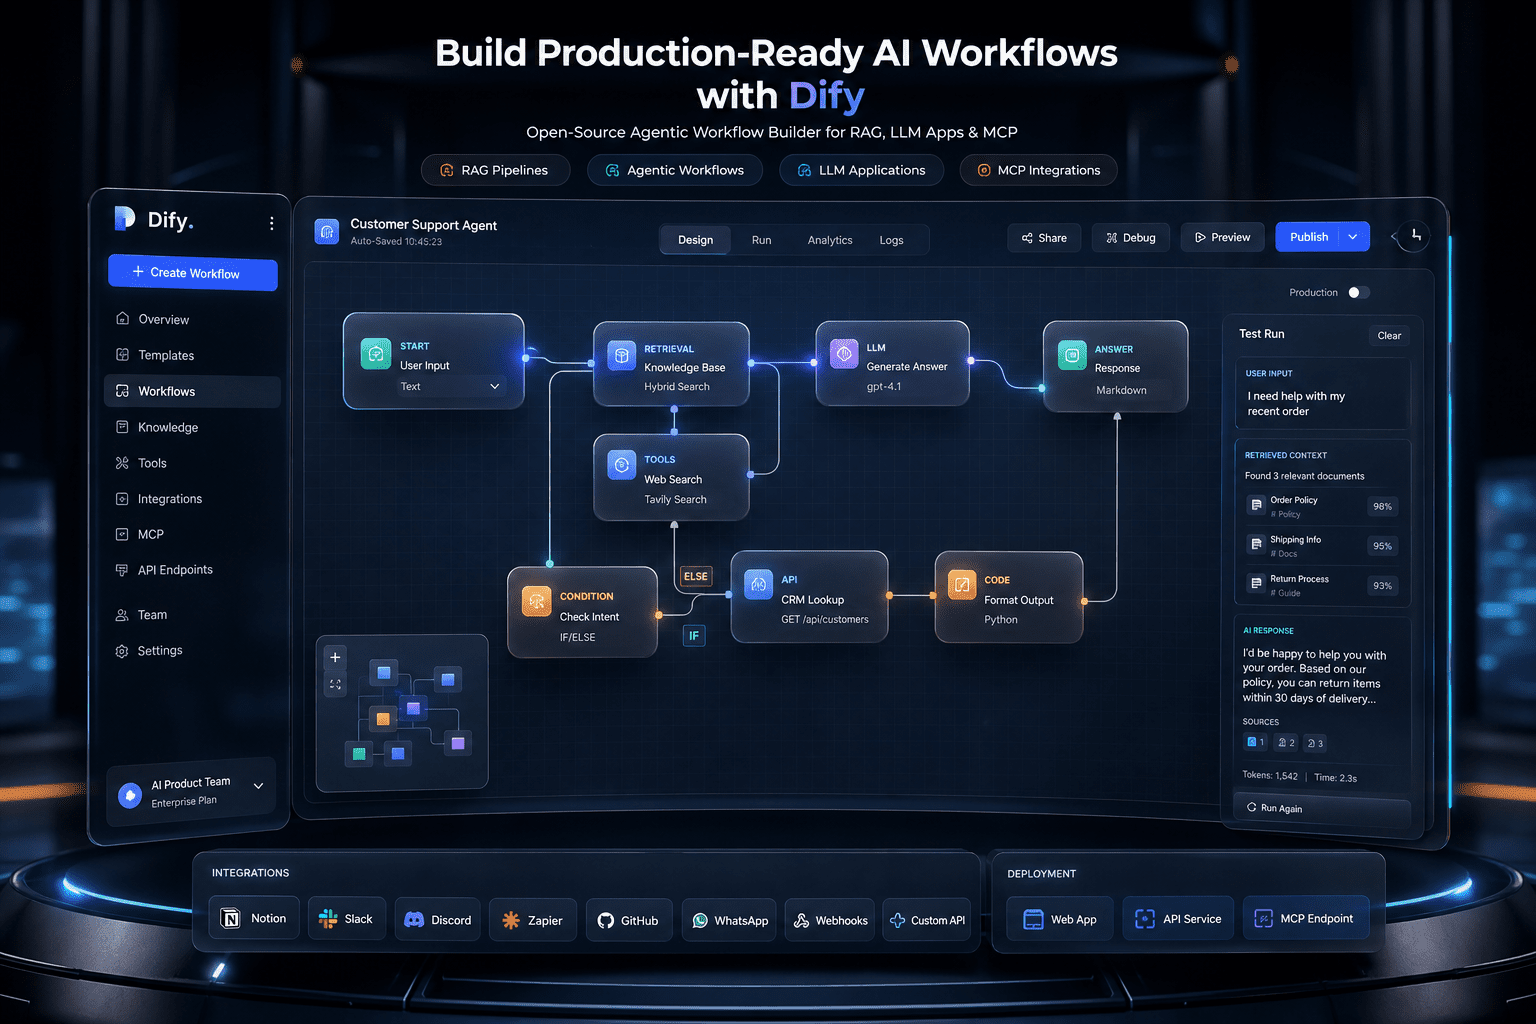Image resolution: width=1536 pixels, height=1024 pixels.
Task: Click the API Service deployment icon
Action: pyautogui.click(x=1145, y=918)
